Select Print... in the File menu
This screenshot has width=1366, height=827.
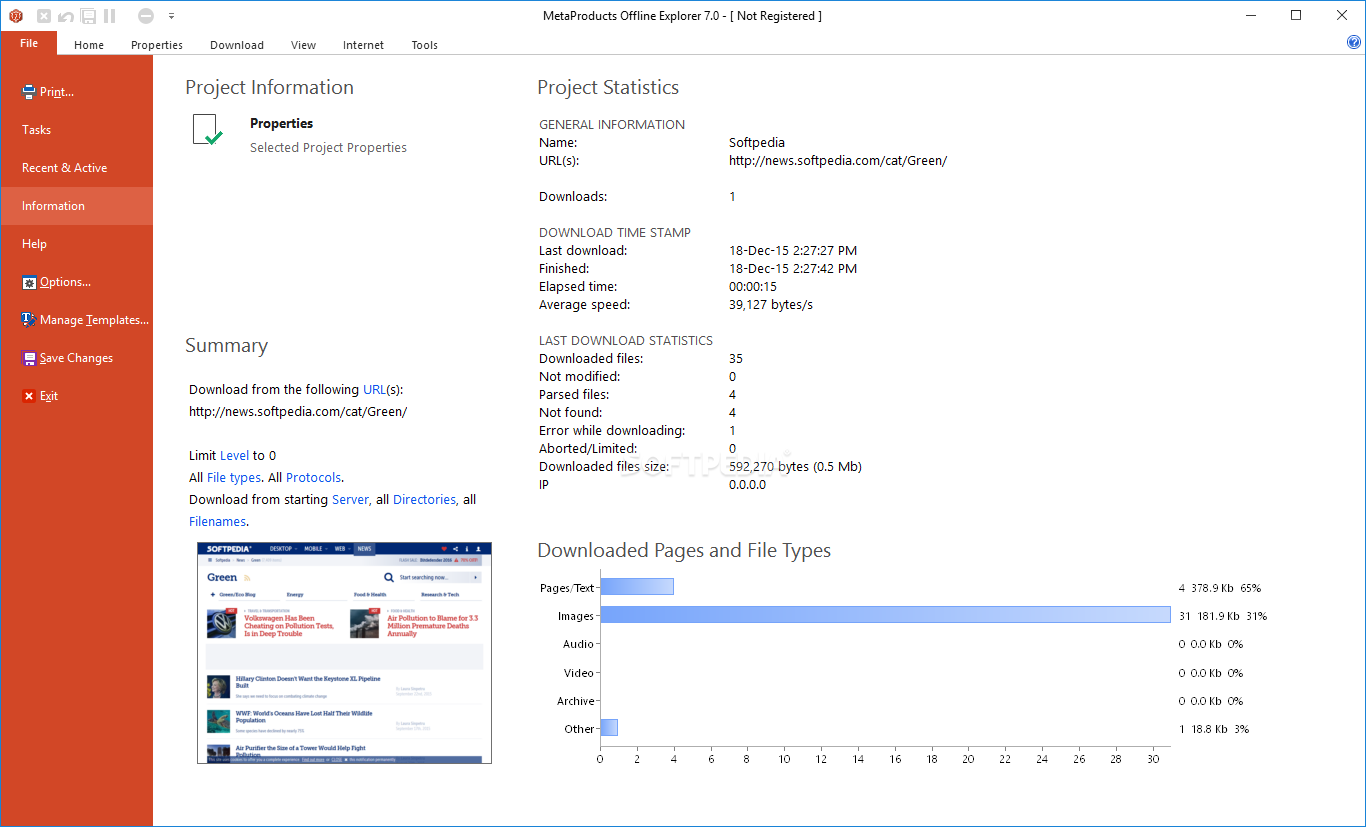click(x=77, y=92)
